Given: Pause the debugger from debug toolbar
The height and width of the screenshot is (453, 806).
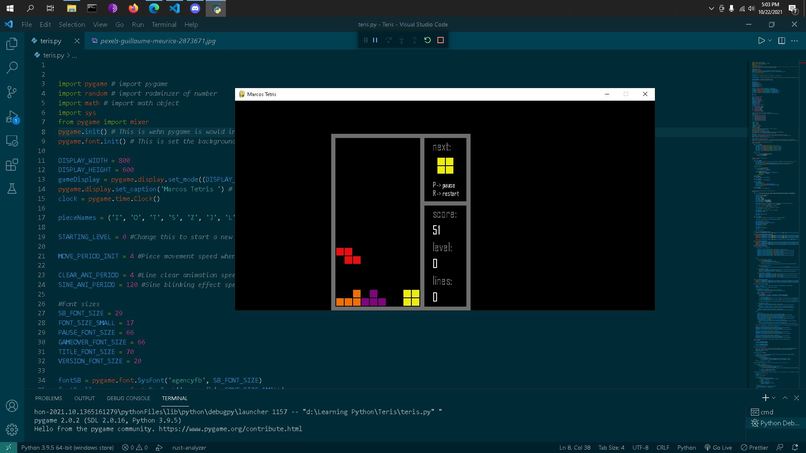Looking at the screenshot, I should (375, 40).
